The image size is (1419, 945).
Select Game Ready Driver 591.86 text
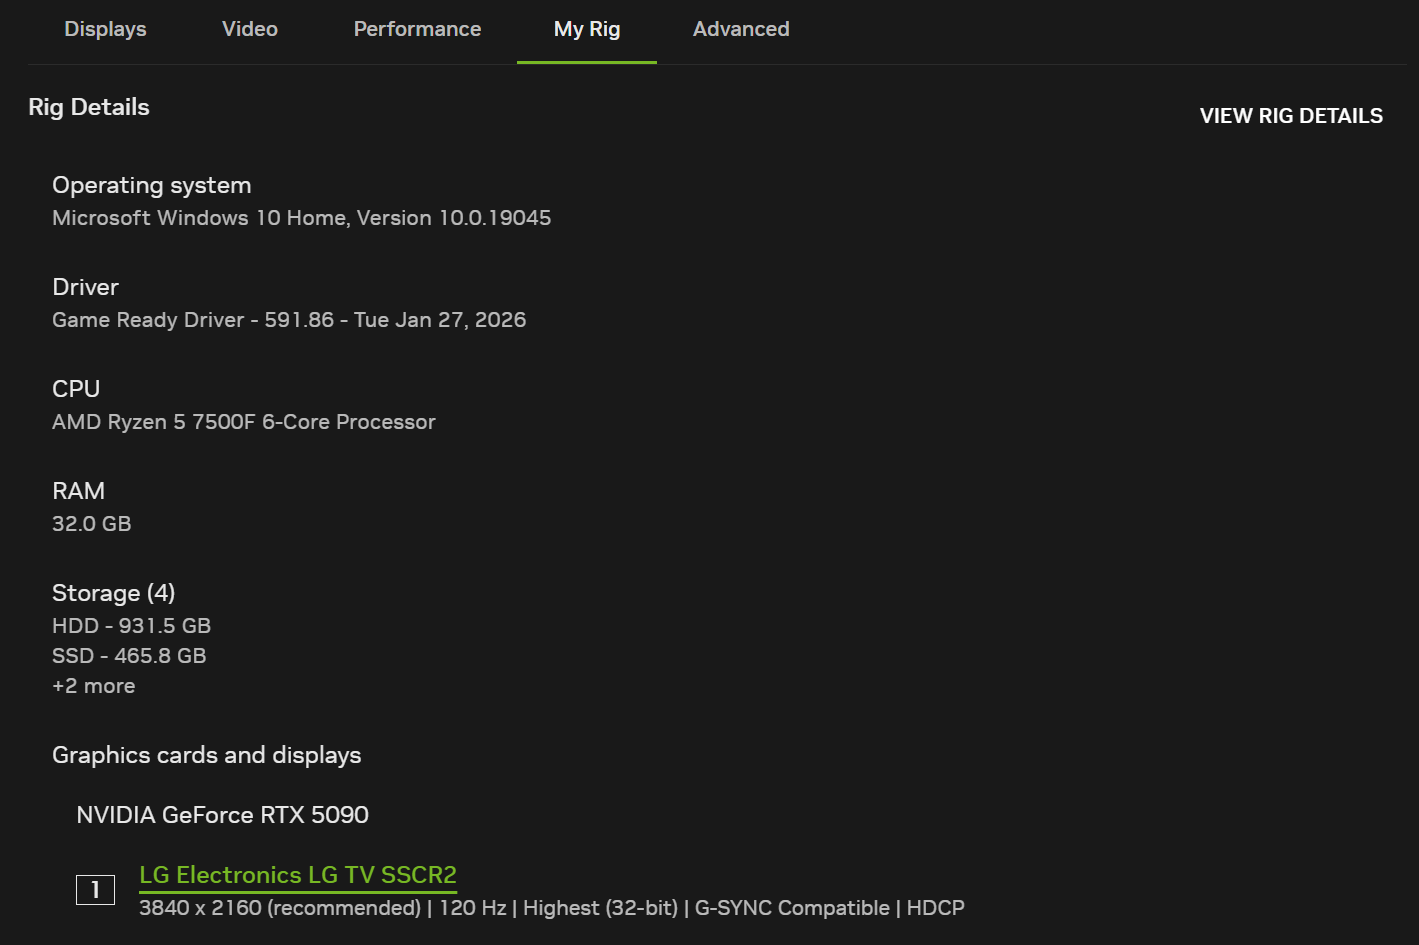(289, 320)
